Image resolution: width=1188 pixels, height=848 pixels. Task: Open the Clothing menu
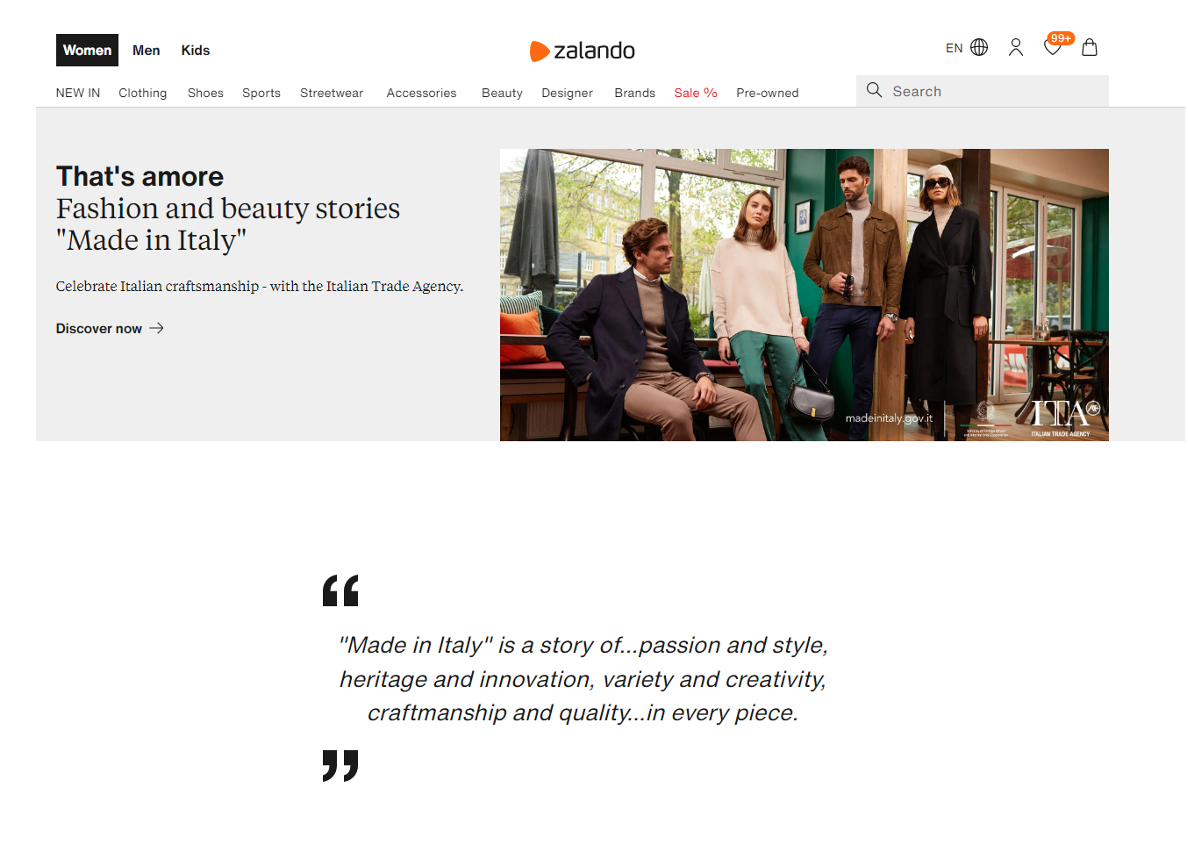click(x=143, y=93)
